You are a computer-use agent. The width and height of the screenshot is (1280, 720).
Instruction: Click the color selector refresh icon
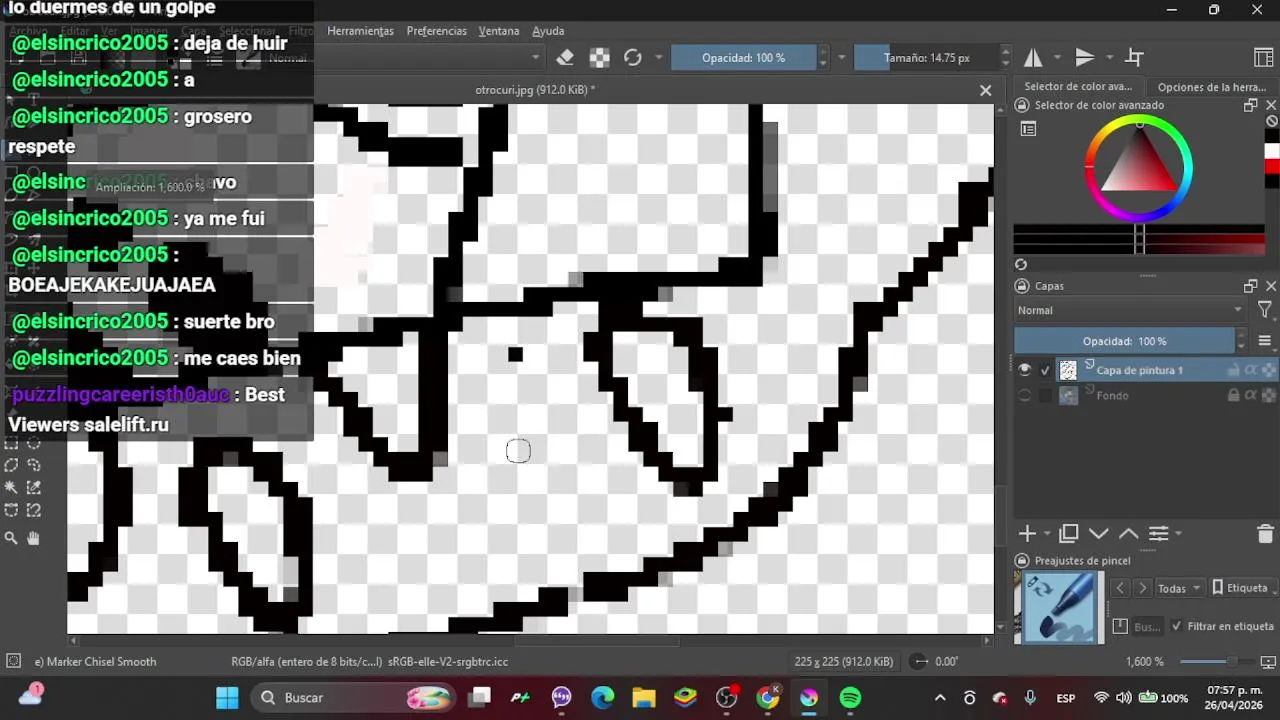[1021, 265]
